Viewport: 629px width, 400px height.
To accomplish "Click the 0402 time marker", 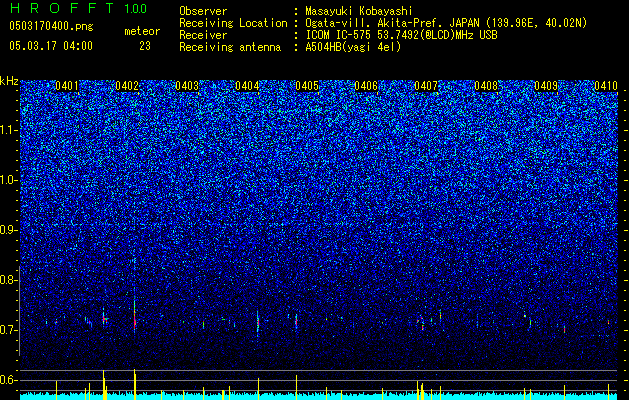I will pyautogui.click(x=127, y=86).
